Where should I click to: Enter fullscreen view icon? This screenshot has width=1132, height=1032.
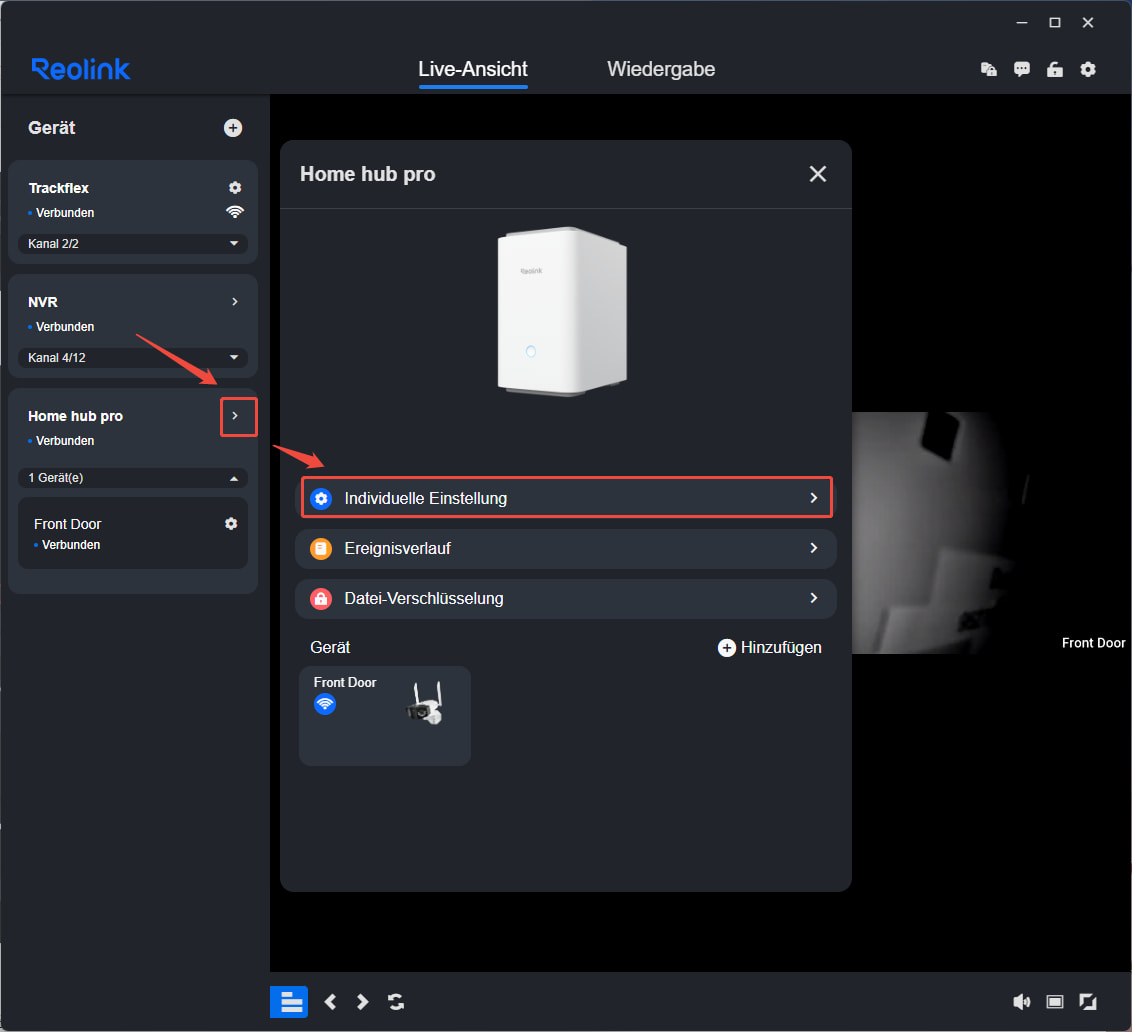pyautogui.click(x=1088, y=1002)
